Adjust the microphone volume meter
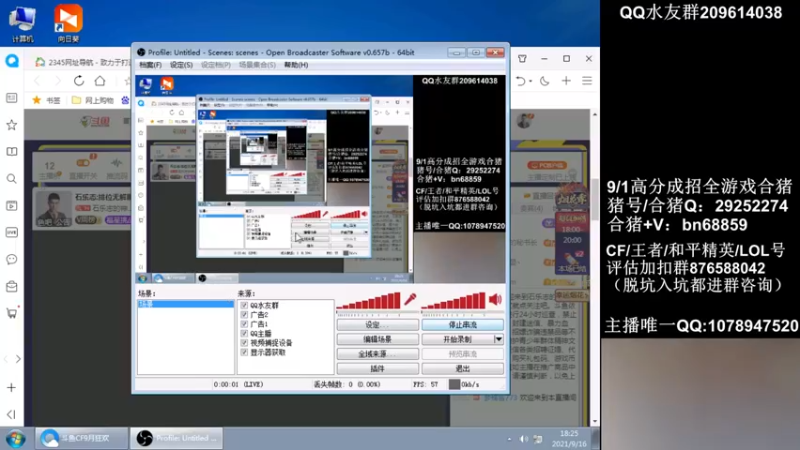The height and width of the screenshot is (450, 800). click(x=368, y=302)
